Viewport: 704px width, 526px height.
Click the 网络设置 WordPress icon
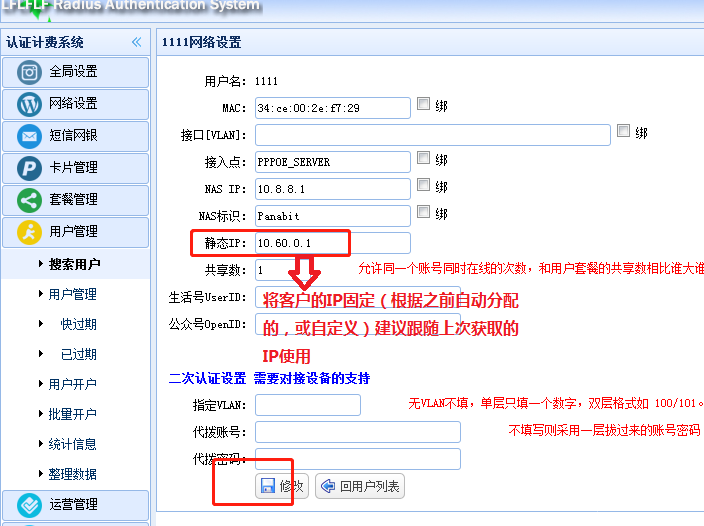click(x=30, y=104)
